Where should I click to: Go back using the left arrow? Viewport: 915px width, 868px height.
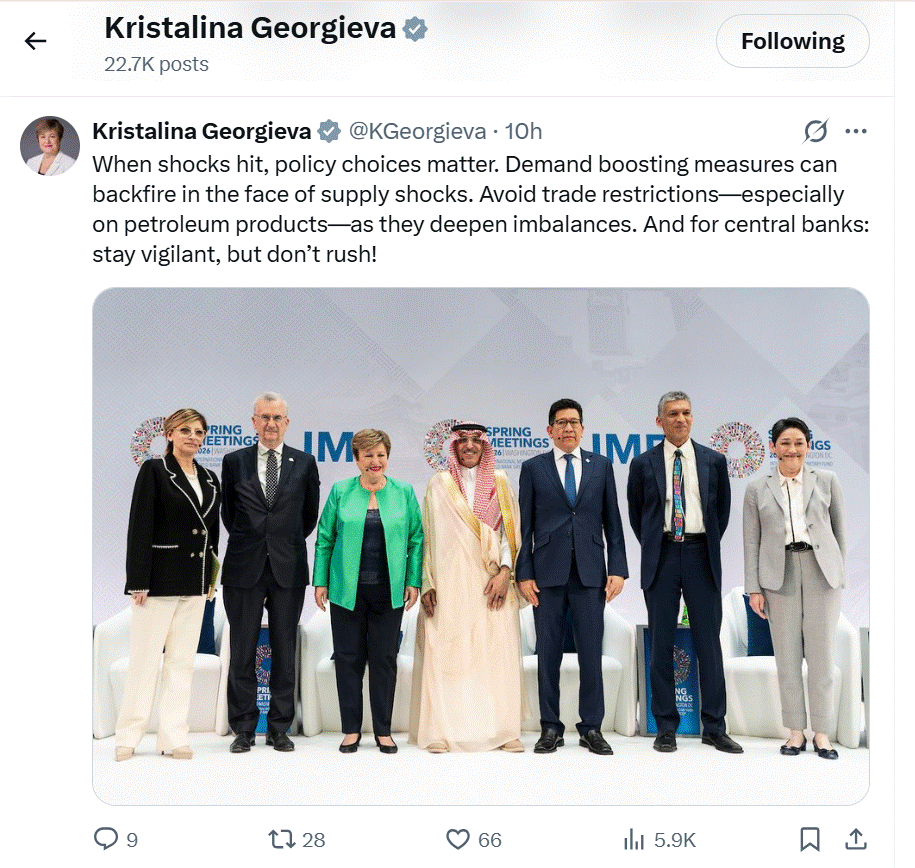click(36, 41)
